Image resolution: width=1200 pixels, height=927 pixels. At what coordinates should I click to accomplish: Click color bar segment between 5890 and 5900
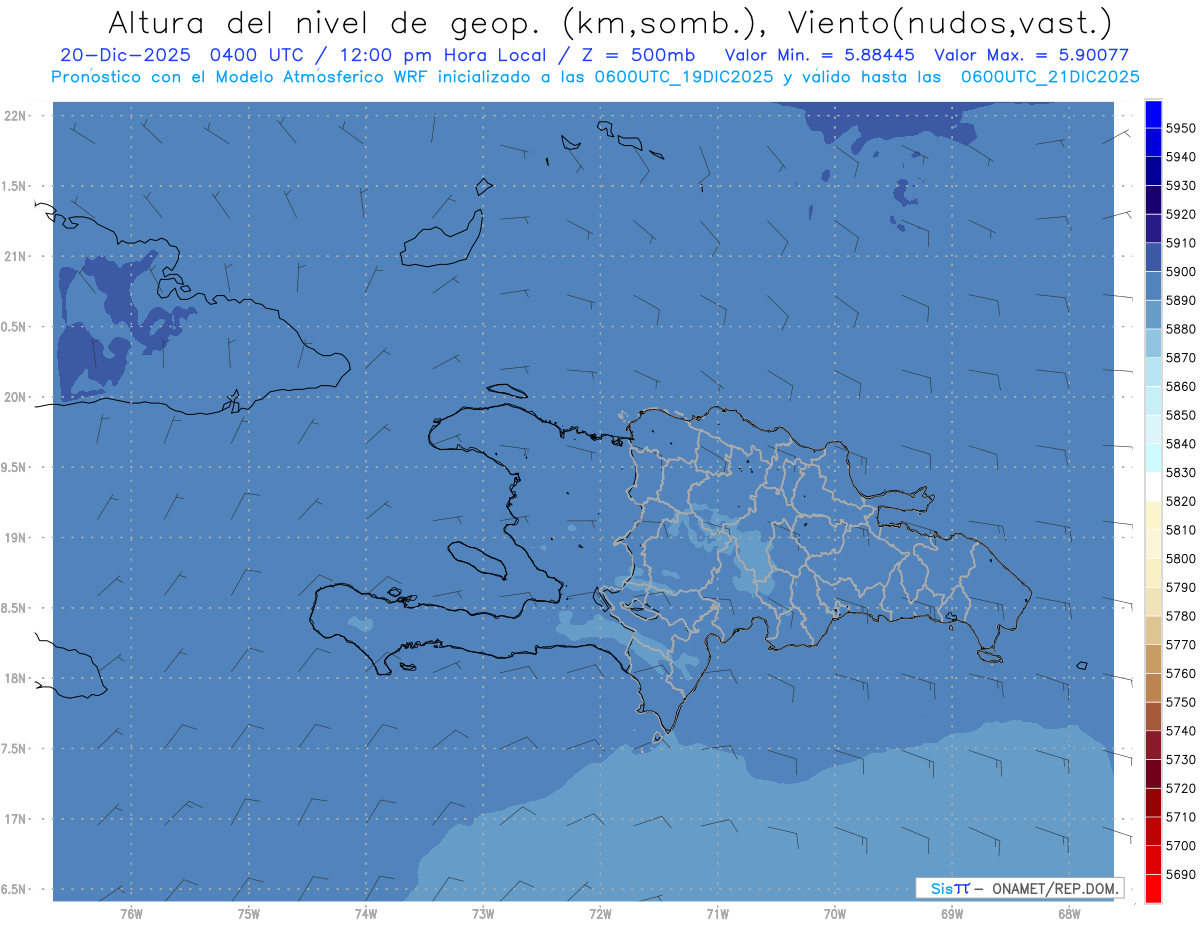(1153, 286)
